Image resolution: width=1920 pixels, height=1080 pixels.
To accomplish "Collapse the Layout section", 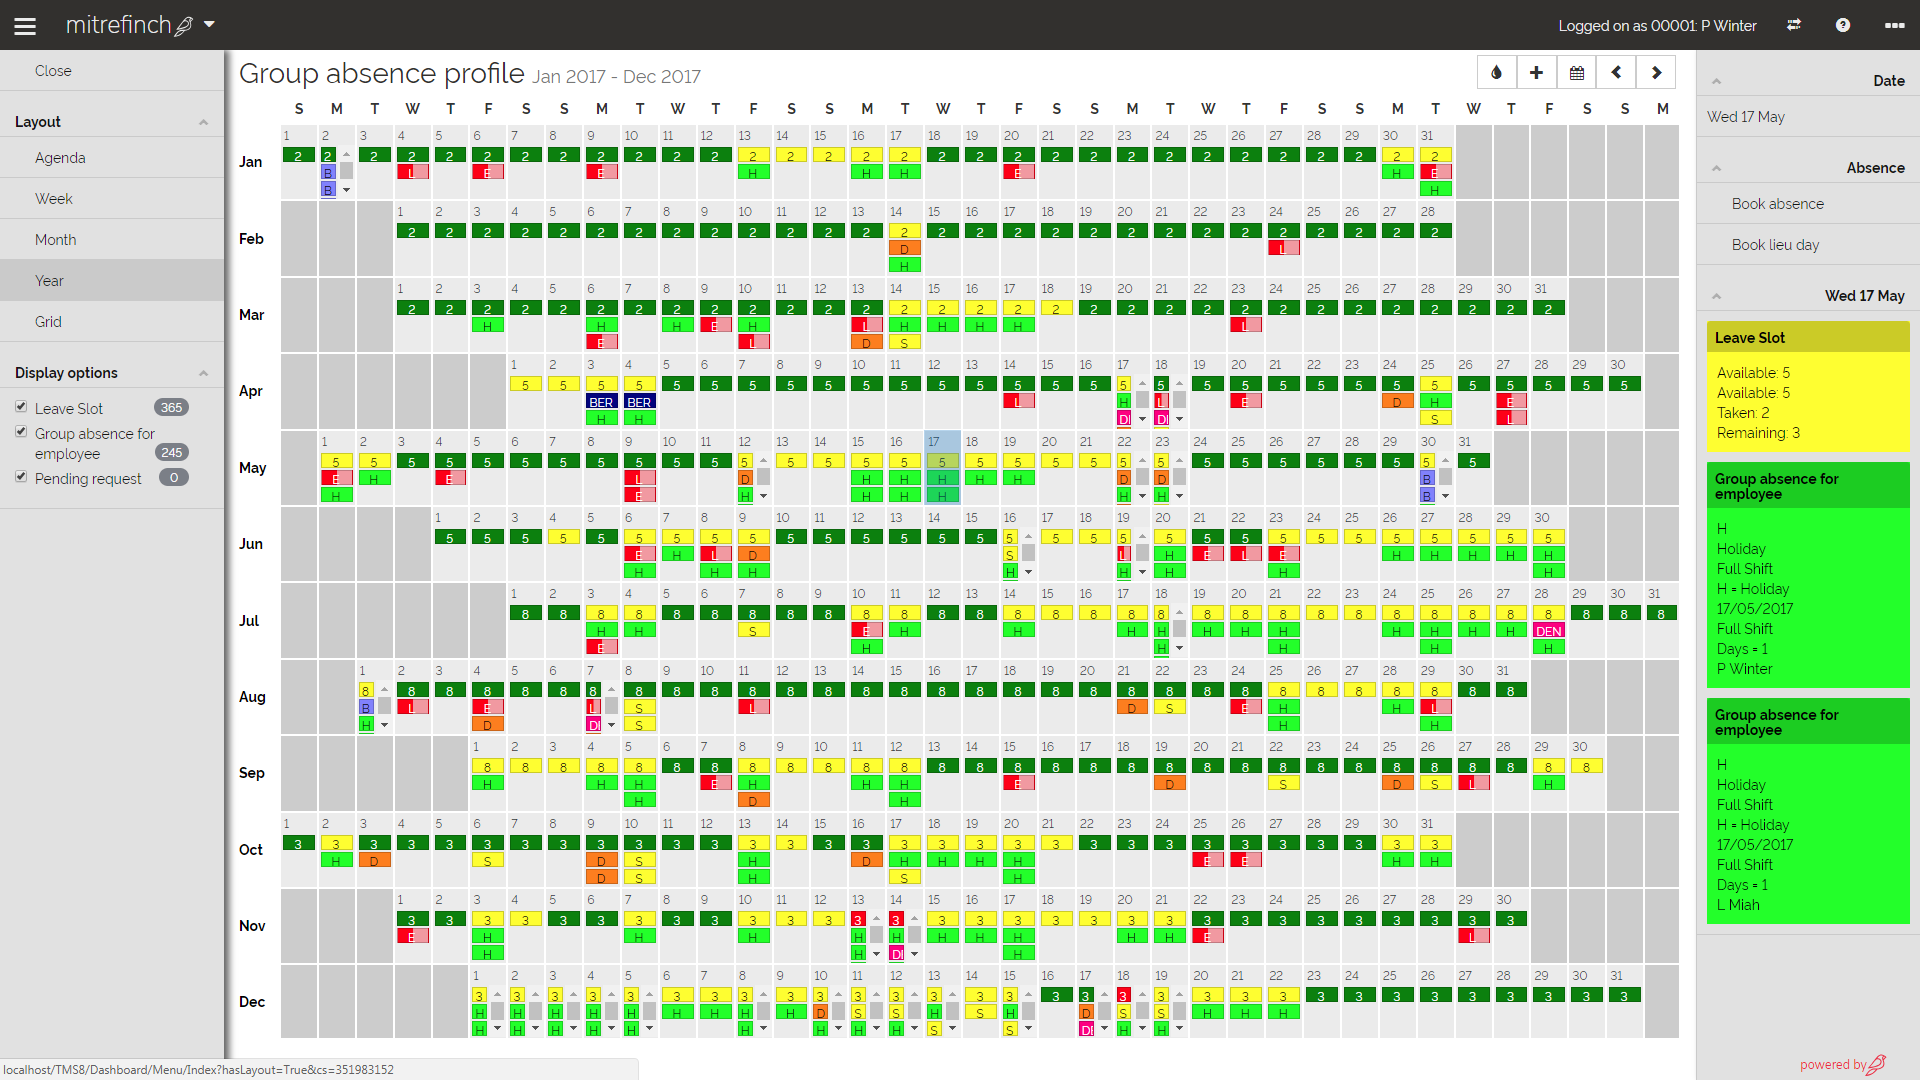I will point(203,122).
